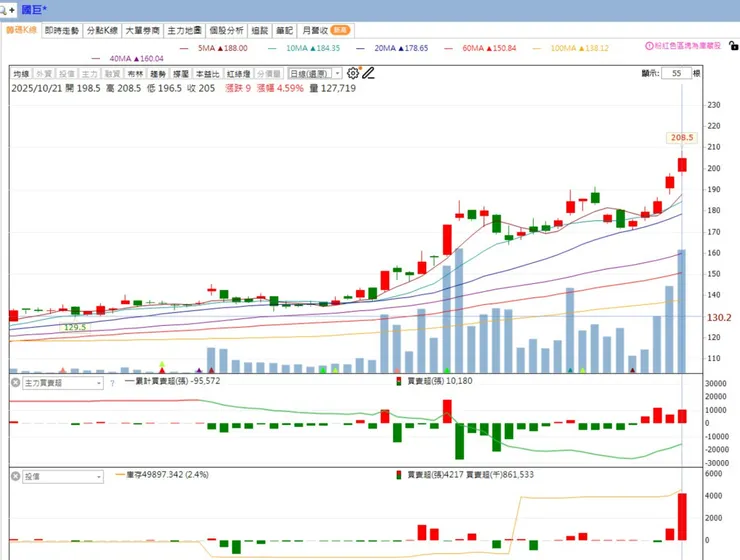Image resolution: width=740 pixels, height=560 pixels.
Task: Toggle the 均線 overlay button
Action: (21, 74)
